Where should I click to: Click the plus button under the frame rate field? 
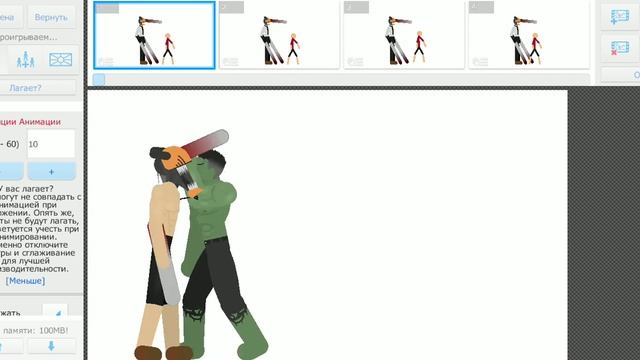(x=51, y=171)
